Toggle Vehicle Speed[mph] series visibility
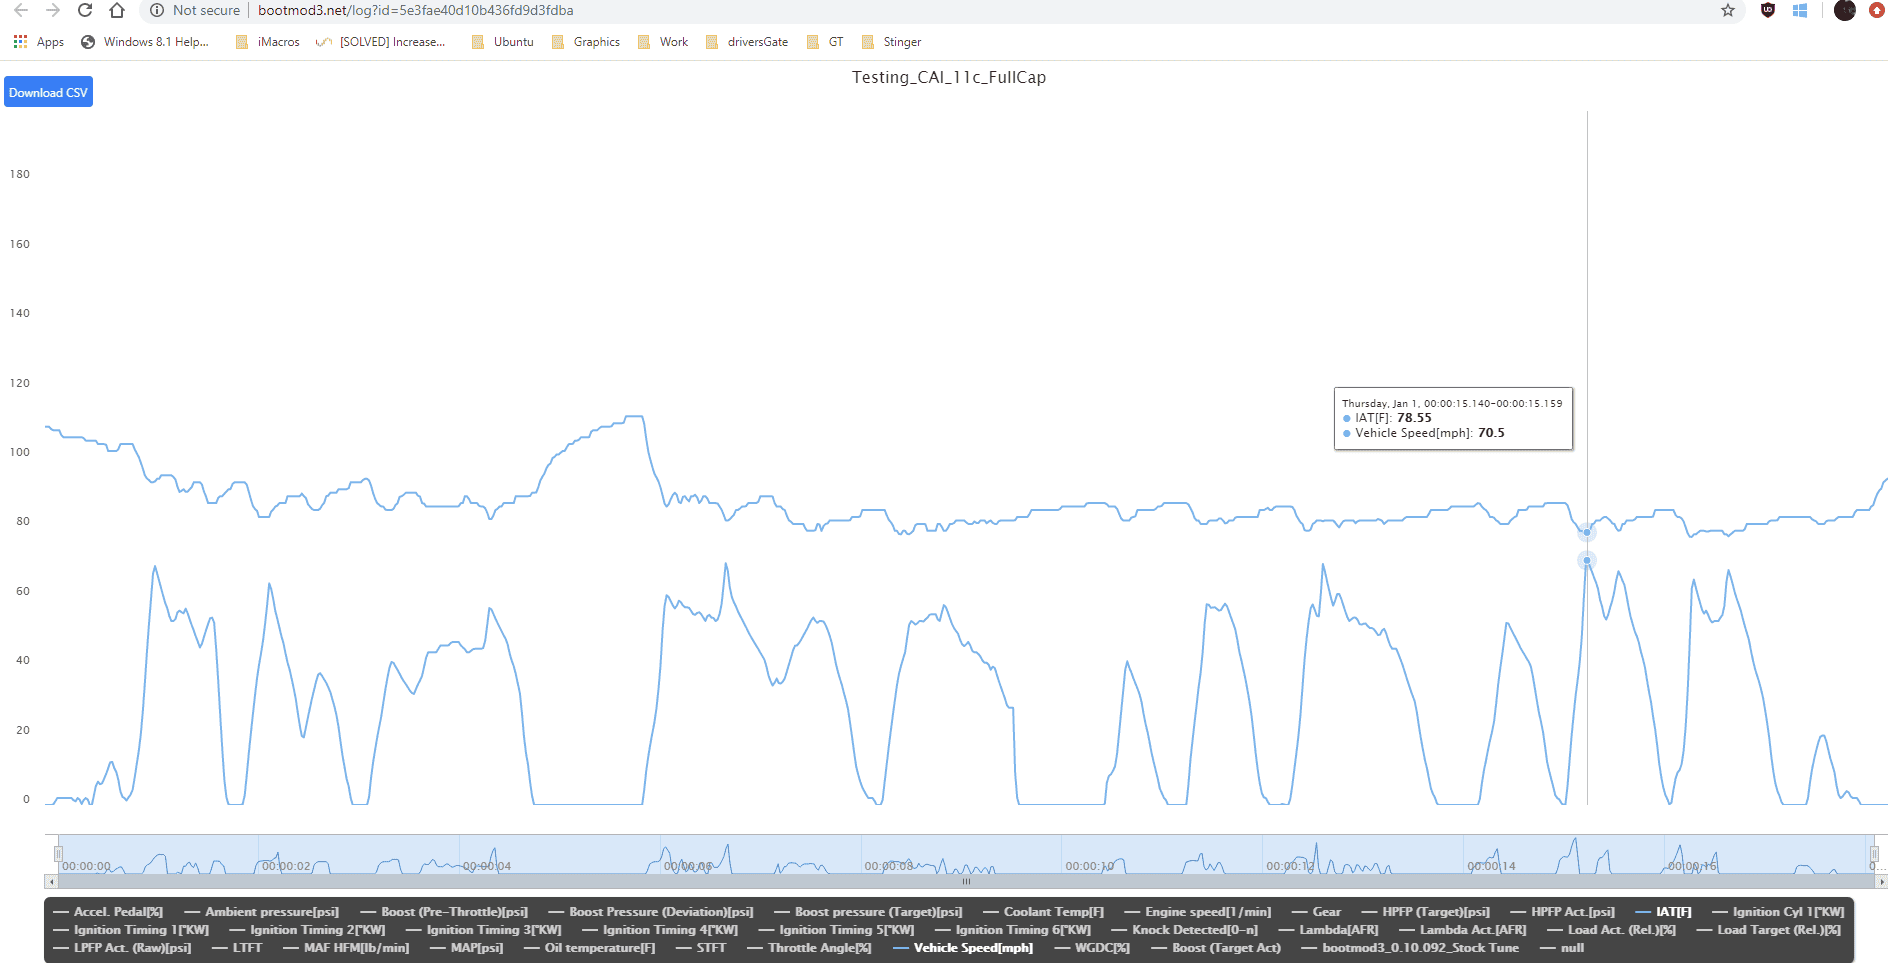Screen dimensions: 1888x963 click(x=963, y=948)
